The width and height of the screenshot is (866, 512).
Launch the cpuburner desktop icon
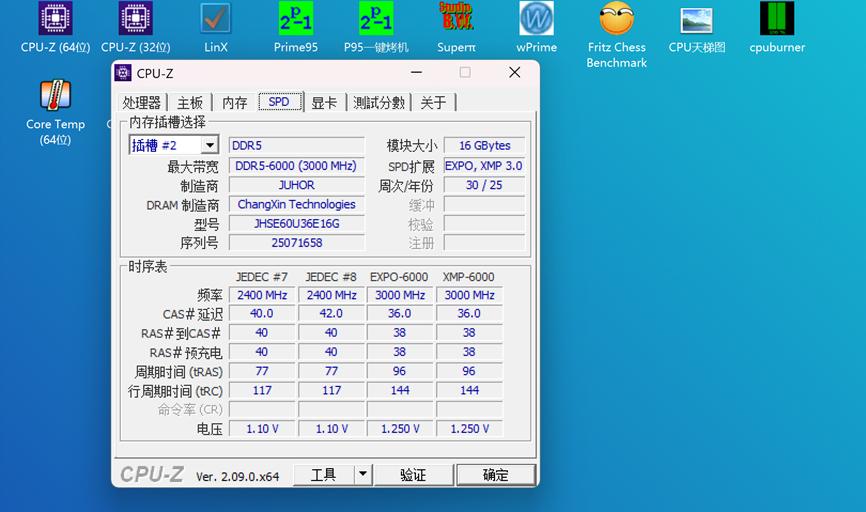[x=777, y=28]
